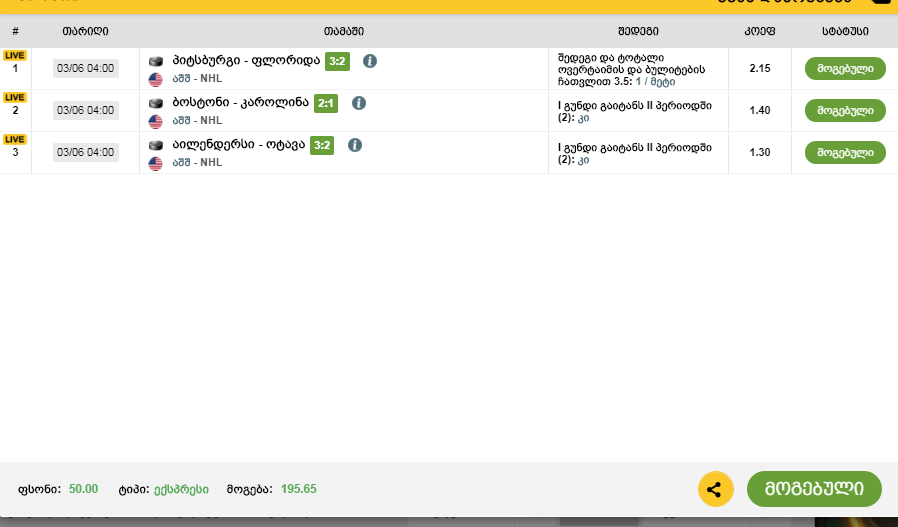This screenshot has height=527, width=898.
Task: Click hockey puck icon beside ბოსტონი - კაროლინა
Action: tap(156, 103)
